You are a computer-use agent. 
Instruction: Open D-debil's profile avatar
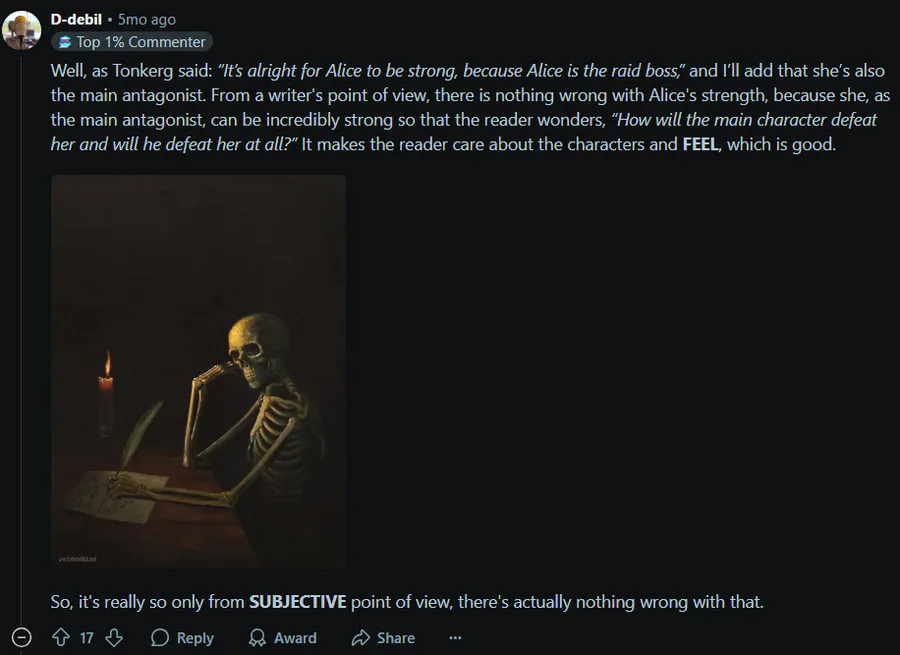click(x=22, y=30)
